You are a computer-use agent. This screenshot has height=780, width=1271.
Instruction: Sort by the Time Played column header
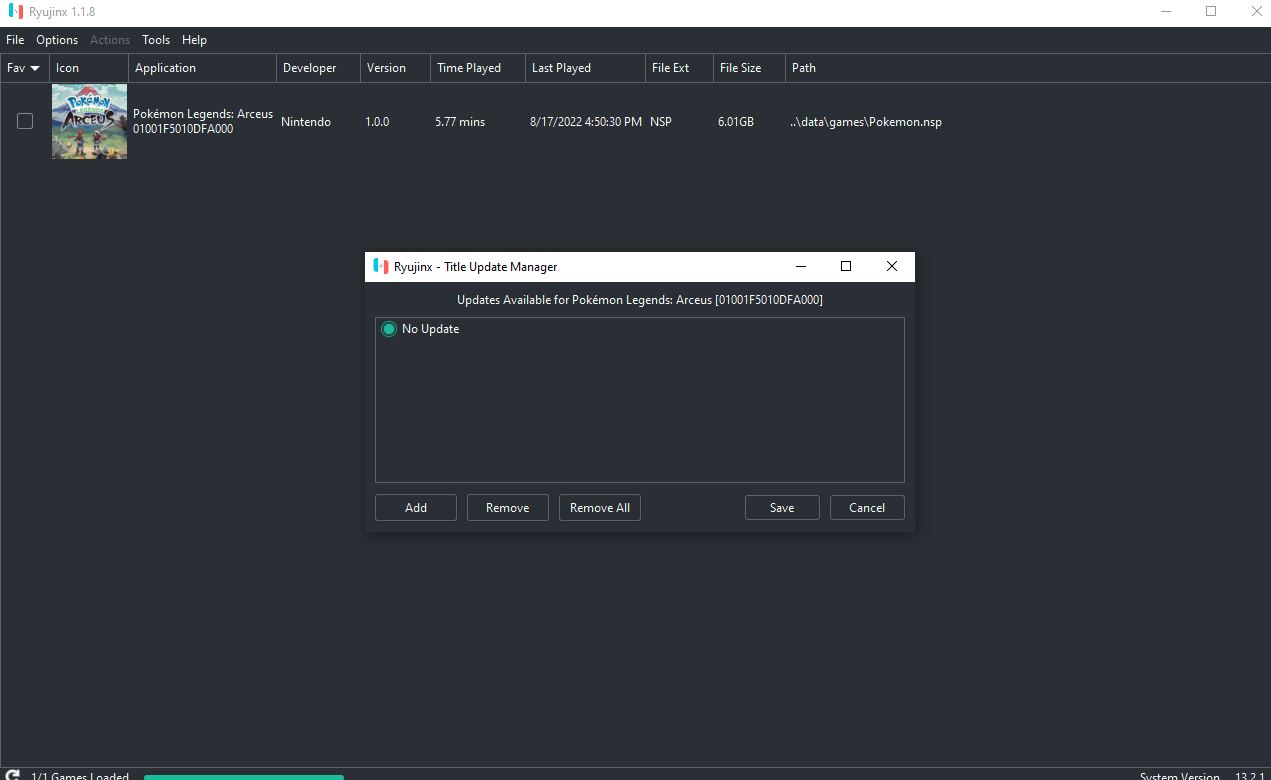(x=469, y=68)
